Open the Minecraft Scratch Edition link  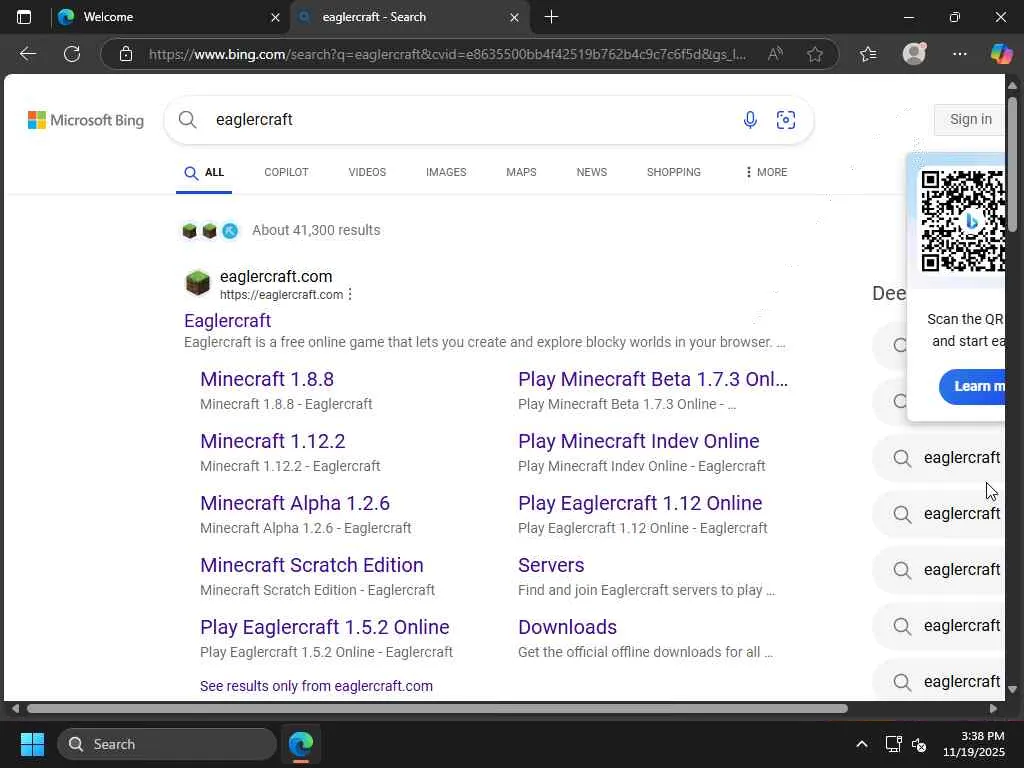tap(312, 566)
